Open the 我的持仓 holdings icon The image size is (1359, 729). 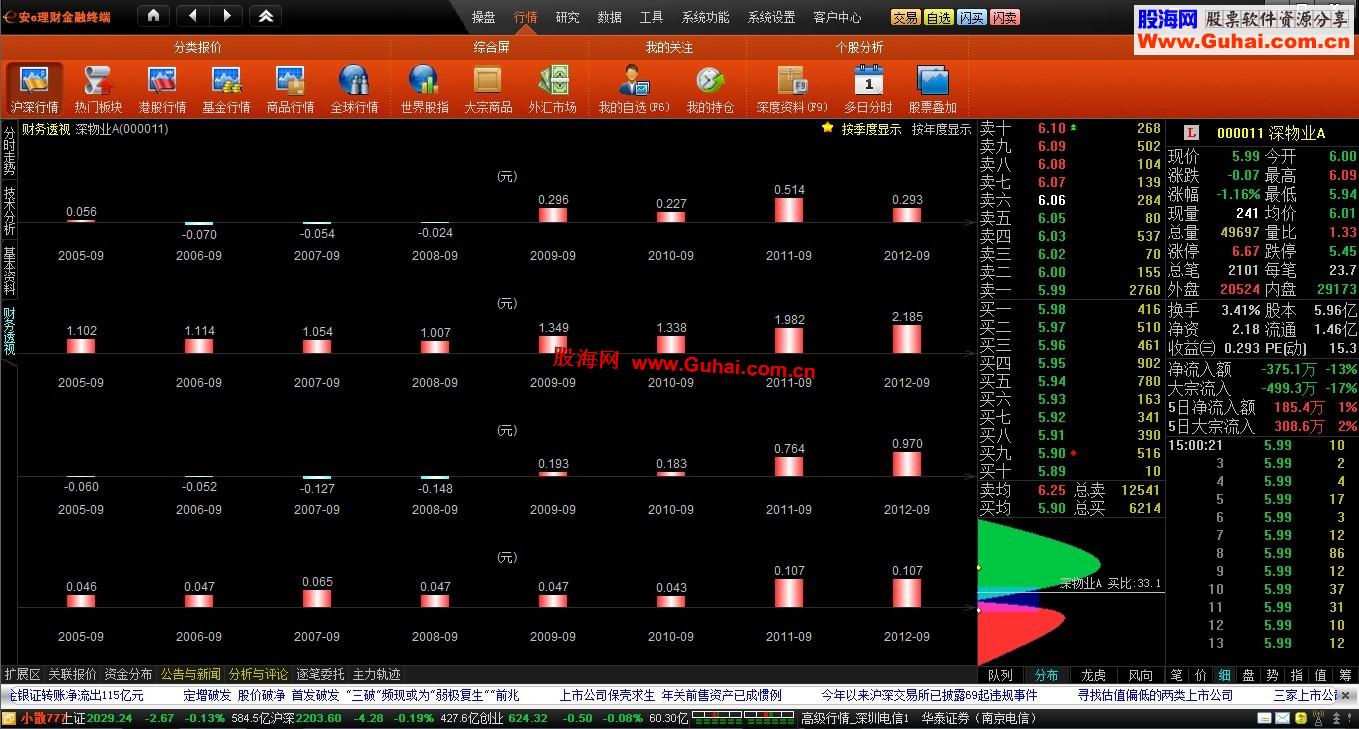point(710,90)
